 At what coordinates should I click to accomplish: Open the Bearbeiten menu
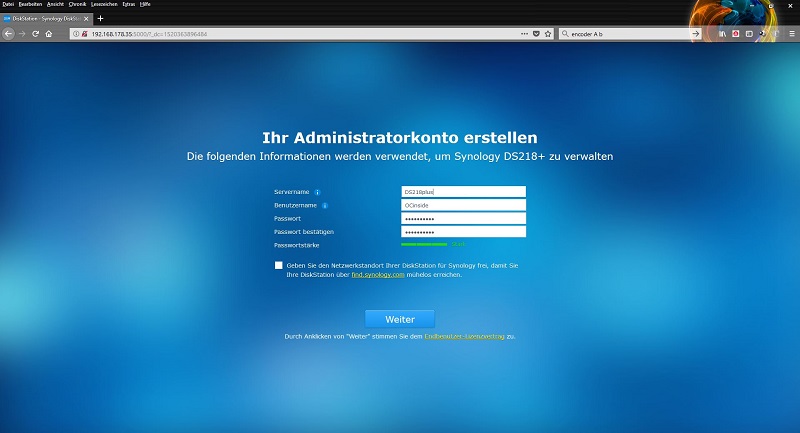point(30,4)
